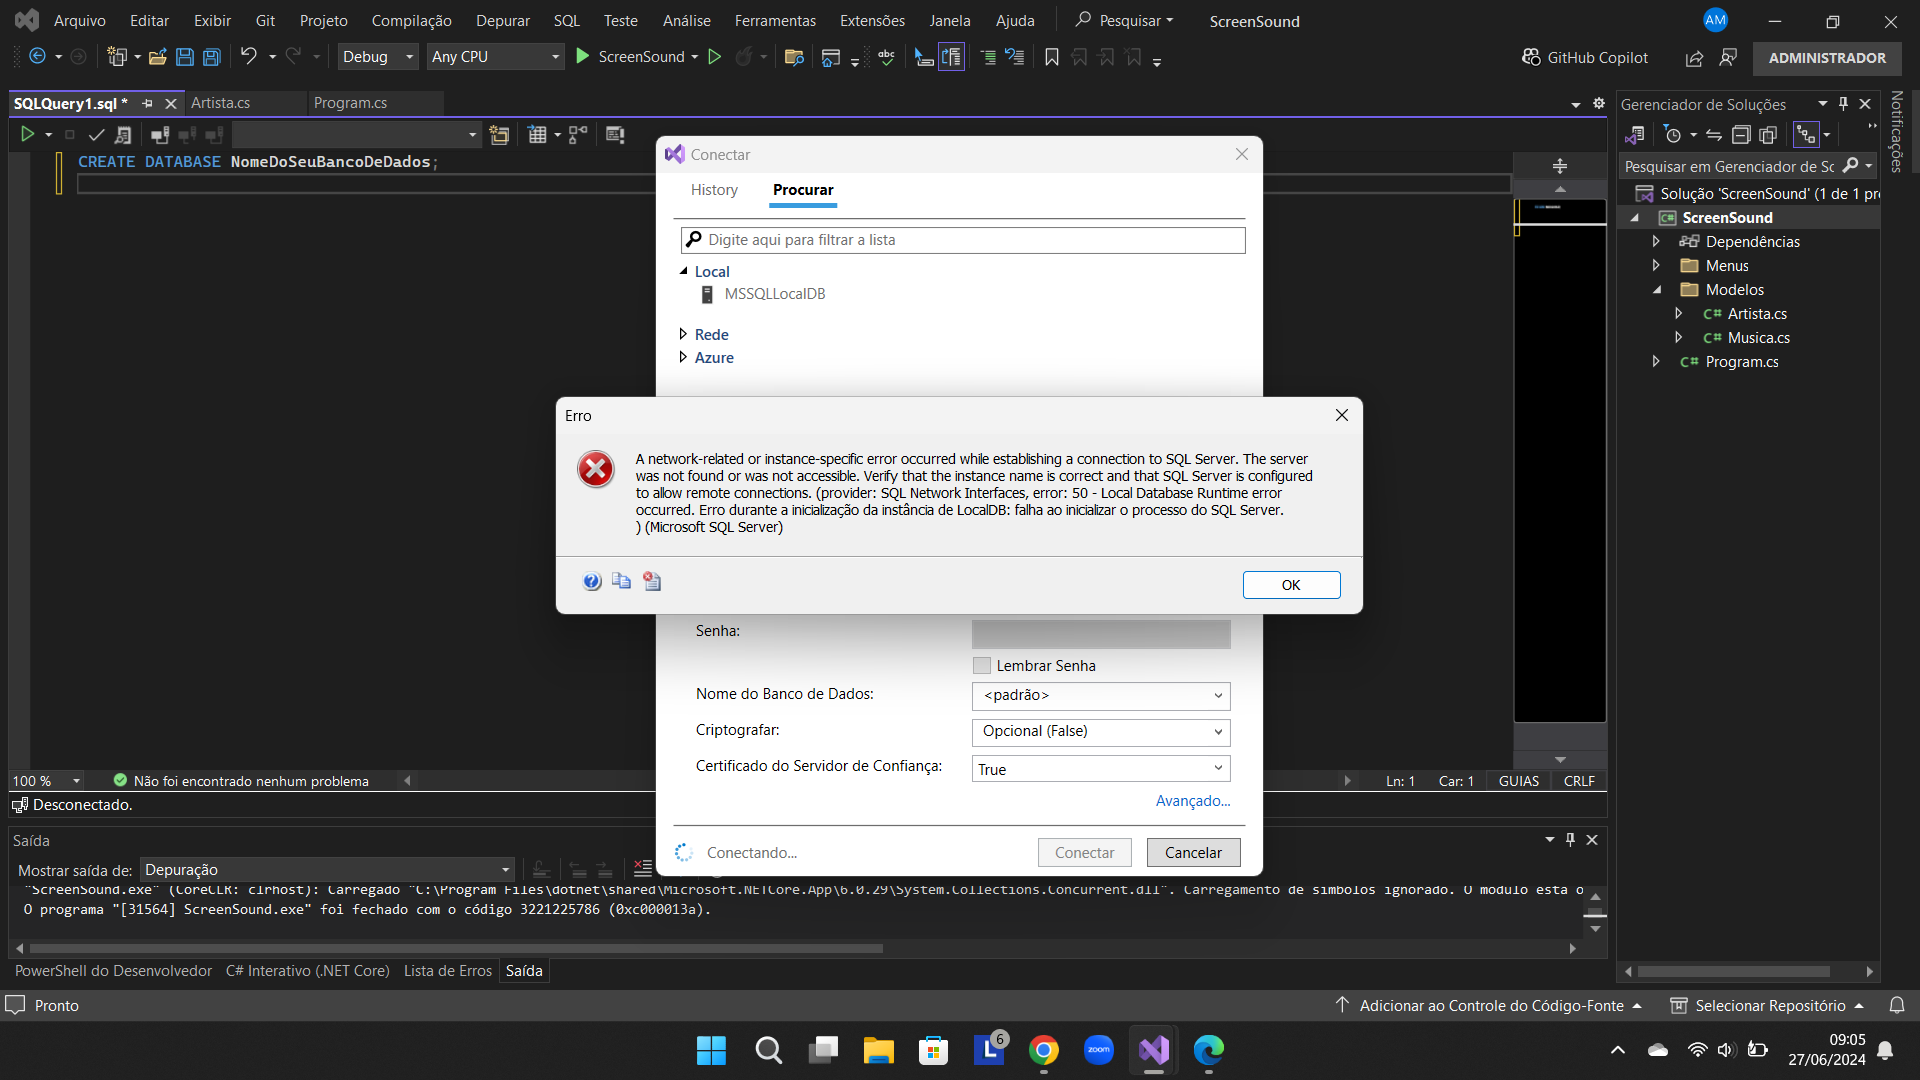Click the Save icon in the main toolbar
The width and height of the screenshot is (1920, 1080).
click(x=184, y=57)
